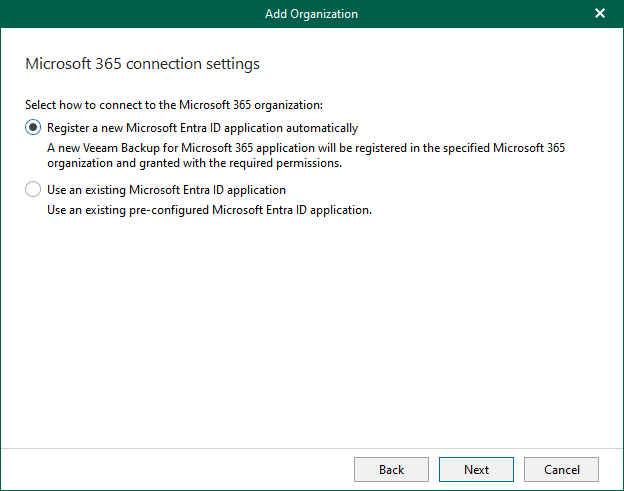Select the automatic registration radio button
624x491 pixels.
point(33,128)
